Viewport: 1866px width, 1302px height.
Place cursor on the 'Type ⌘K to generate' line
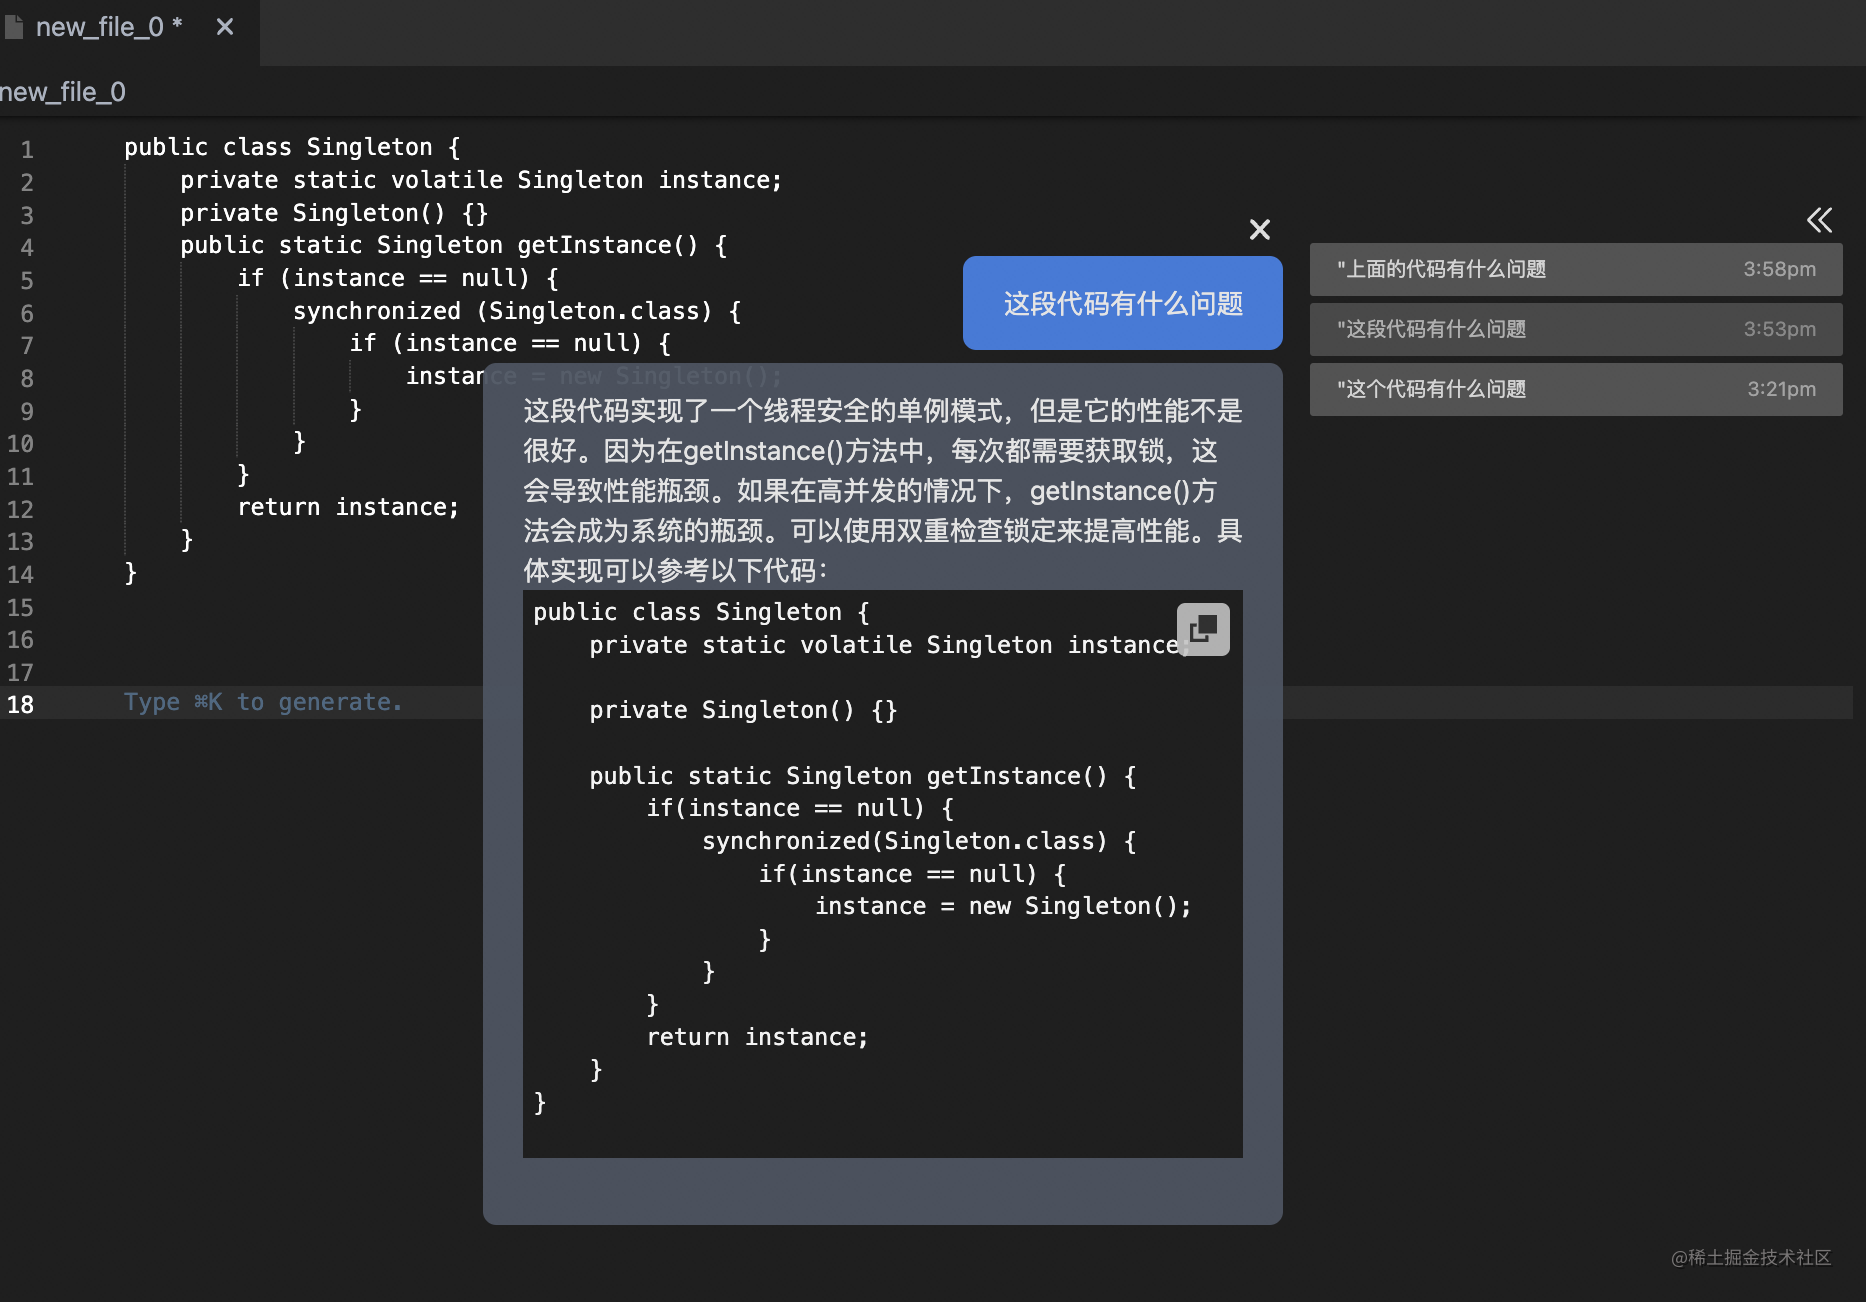pyautogui.click(x=262, y=703)
